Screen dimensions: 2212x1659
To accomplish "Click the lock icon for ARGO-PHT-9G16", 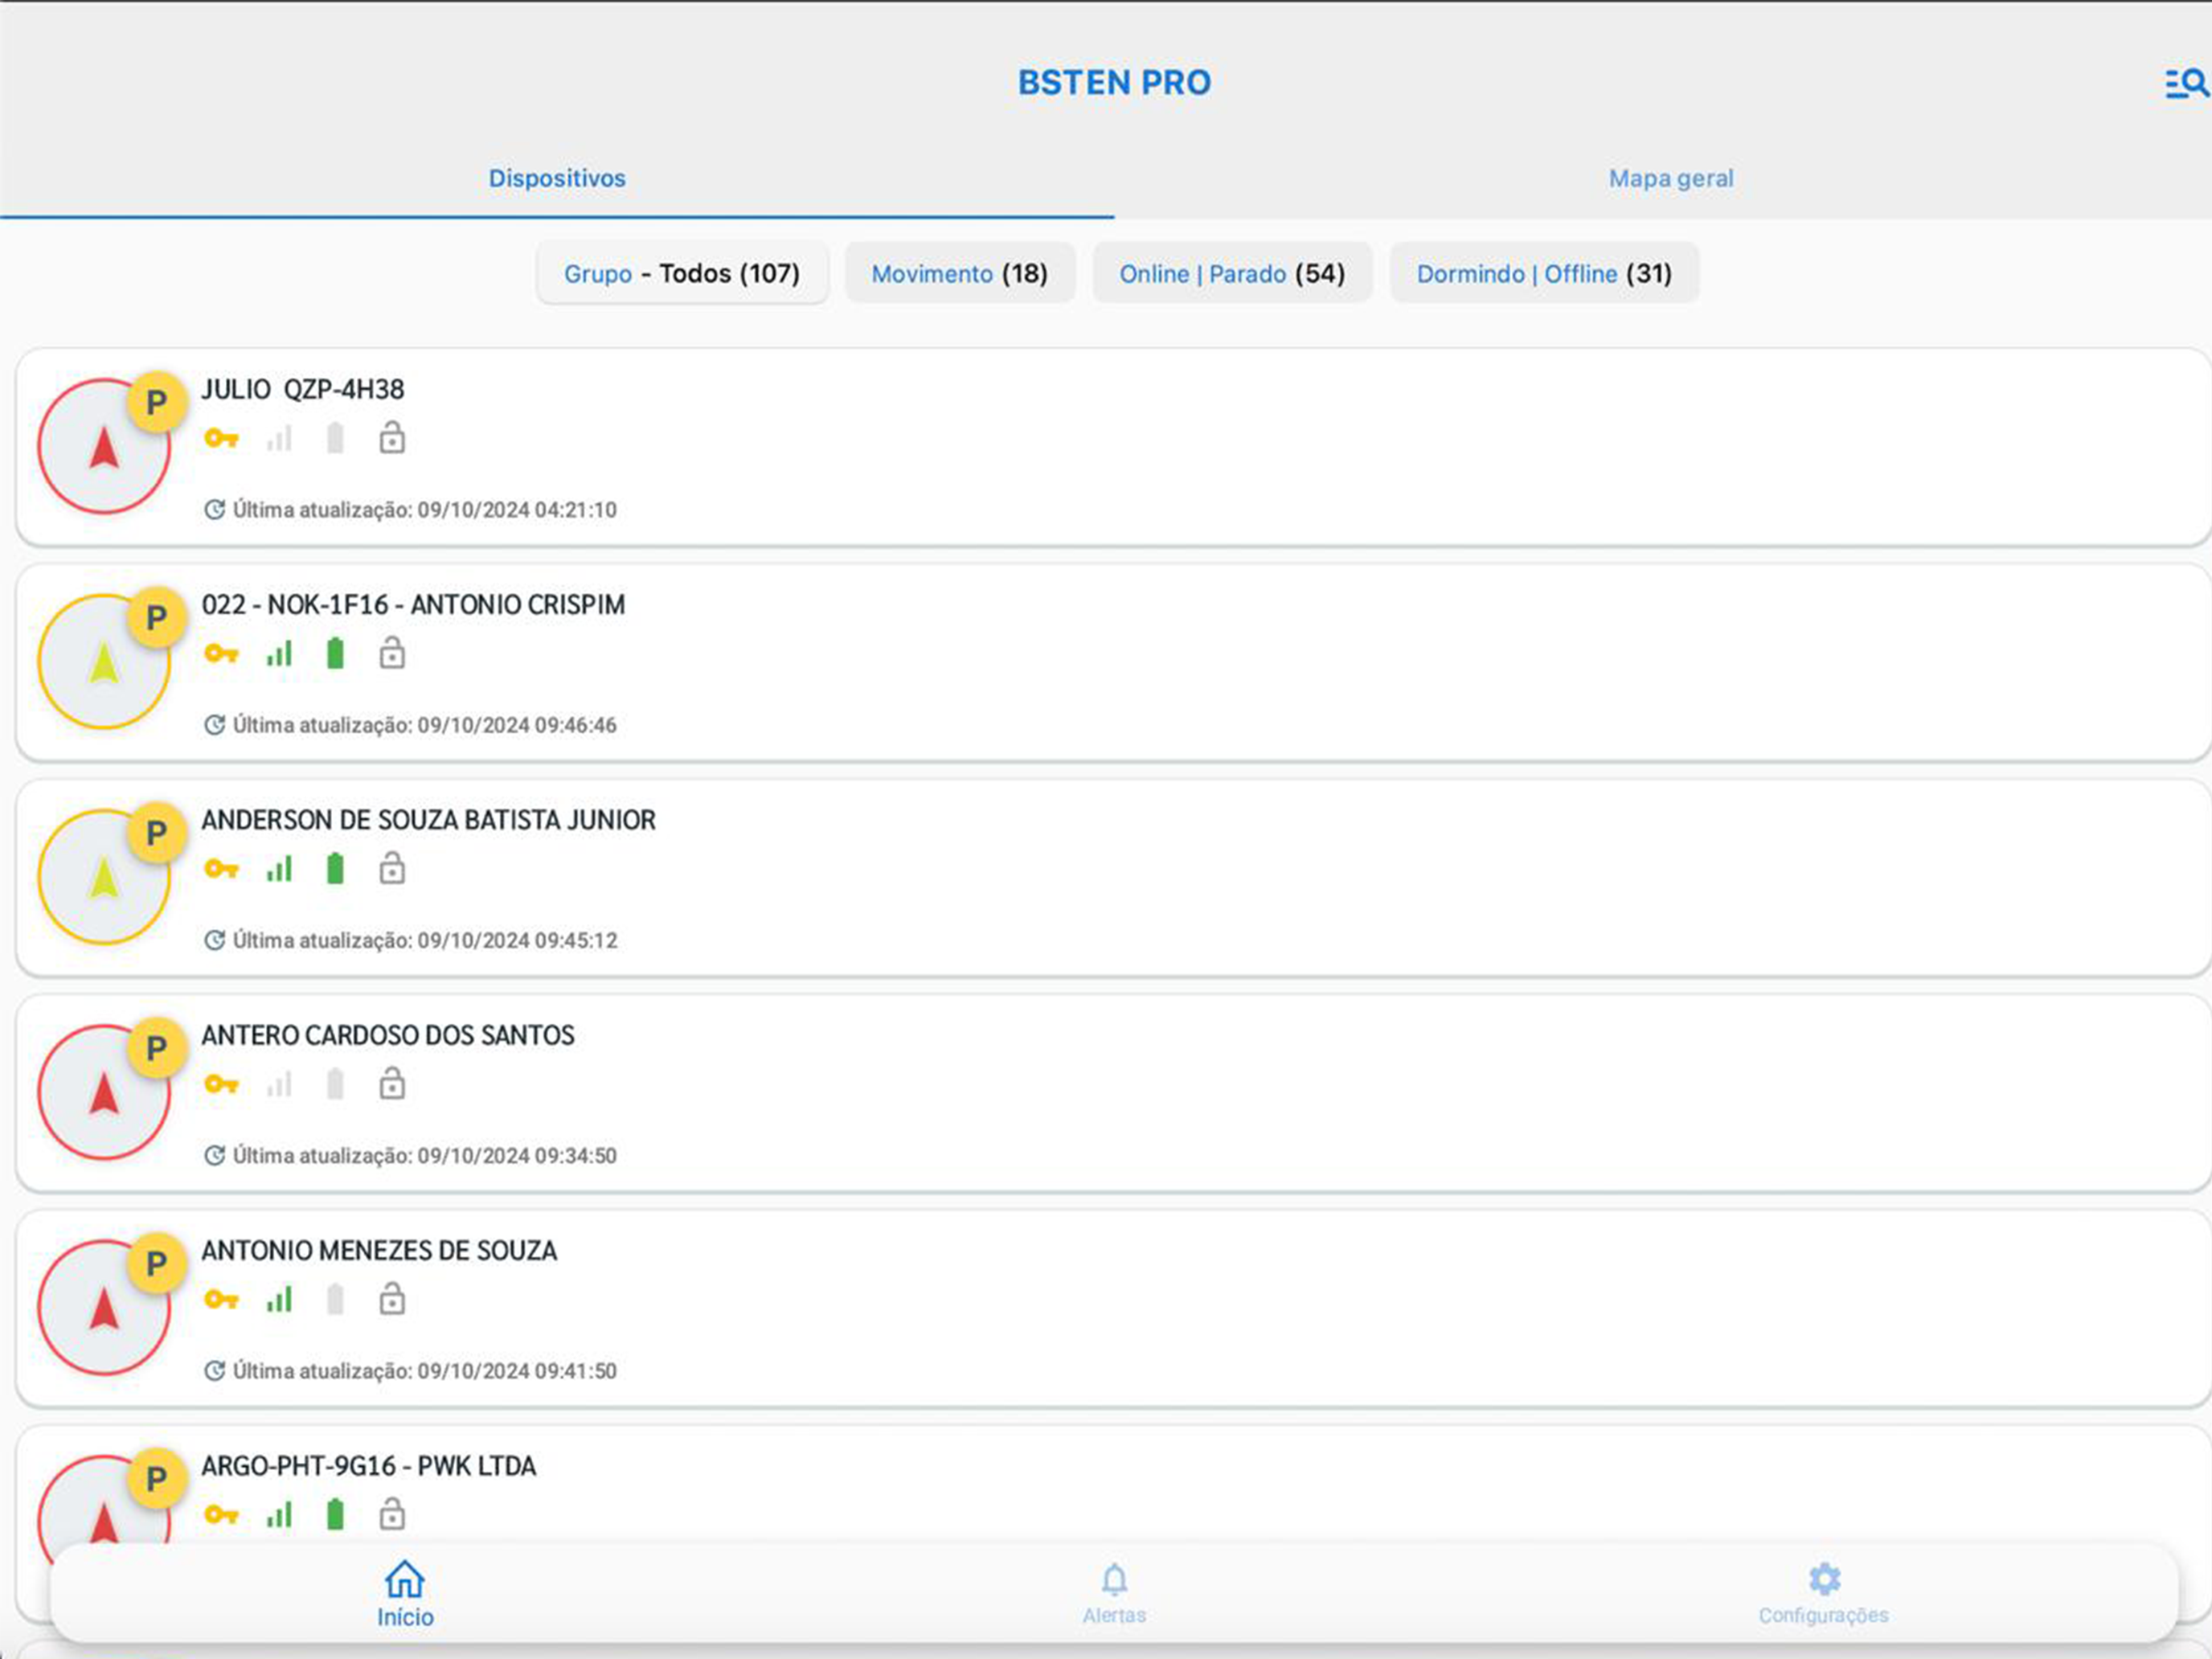I will pyautogui.click(x=392, y=1514).
